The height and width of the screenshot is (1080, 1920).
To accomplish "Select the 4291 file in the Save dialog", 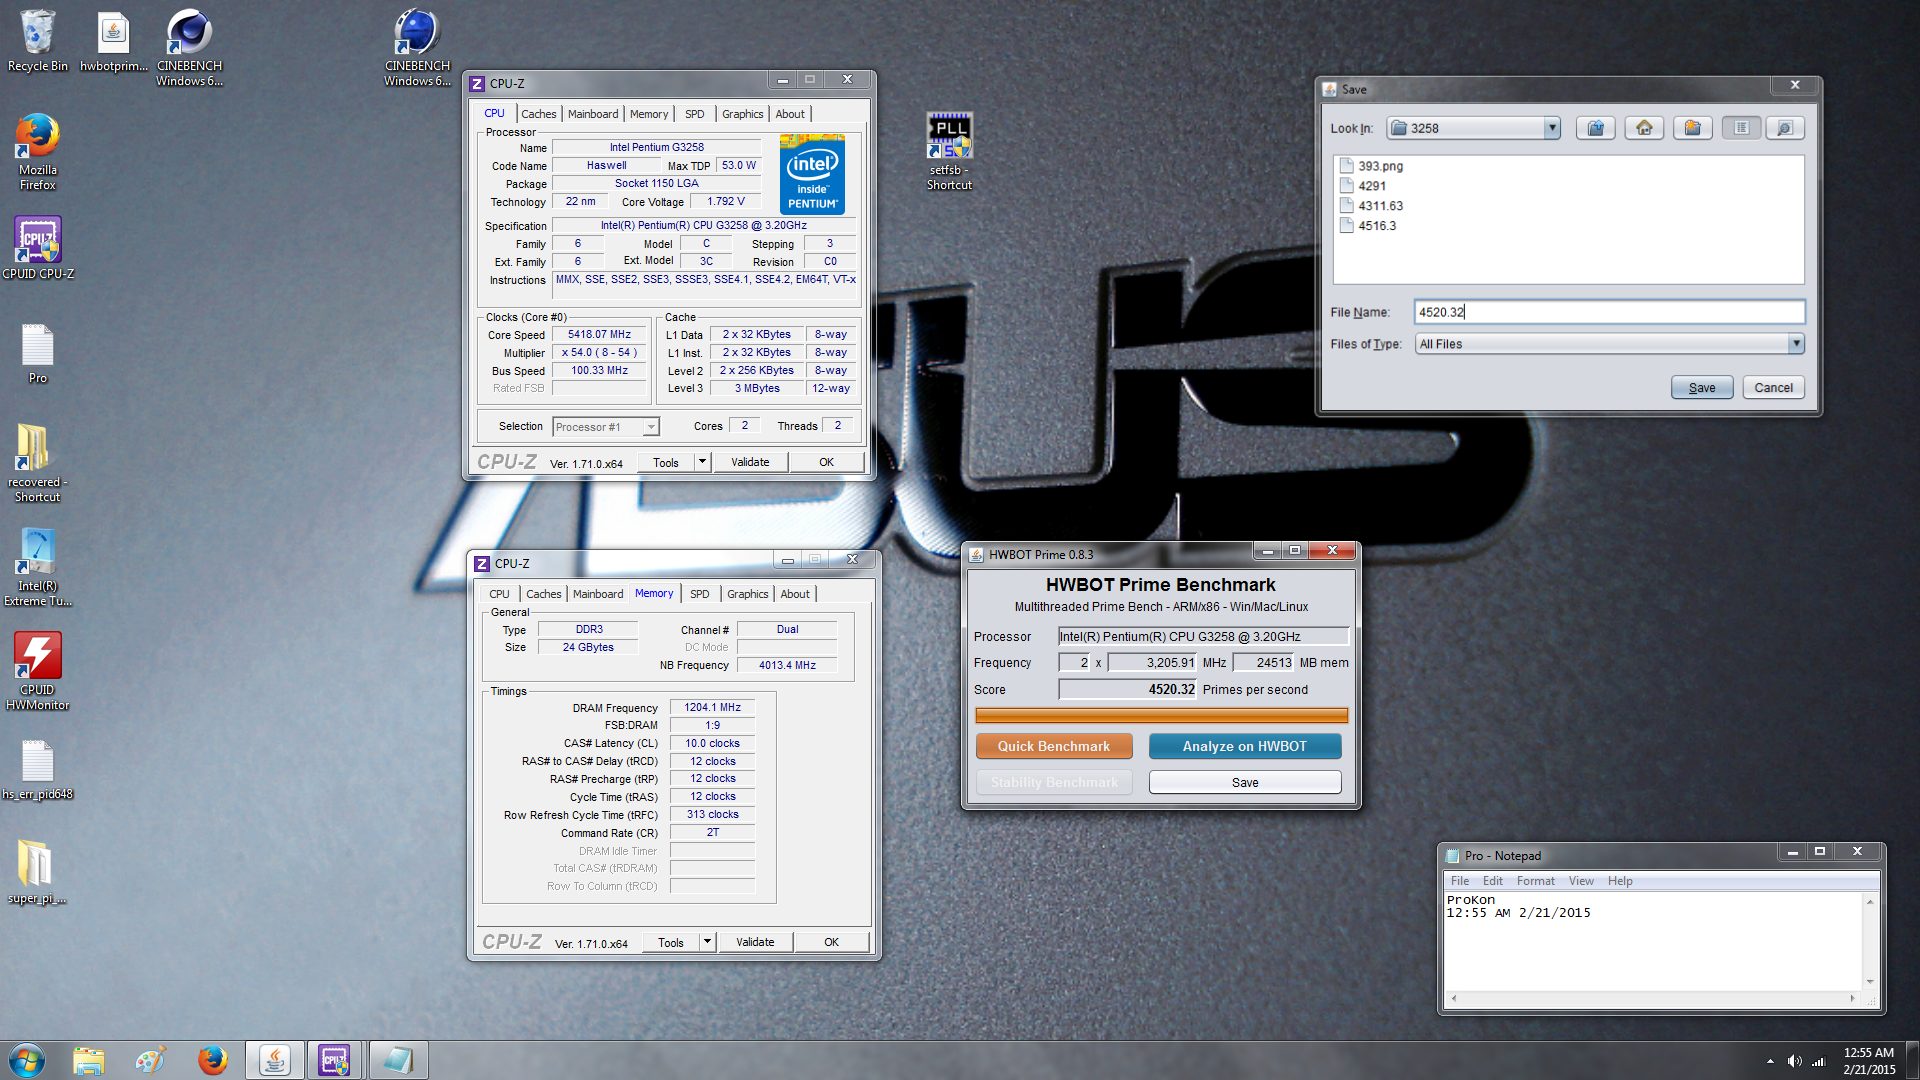I will click(1363, 186).
